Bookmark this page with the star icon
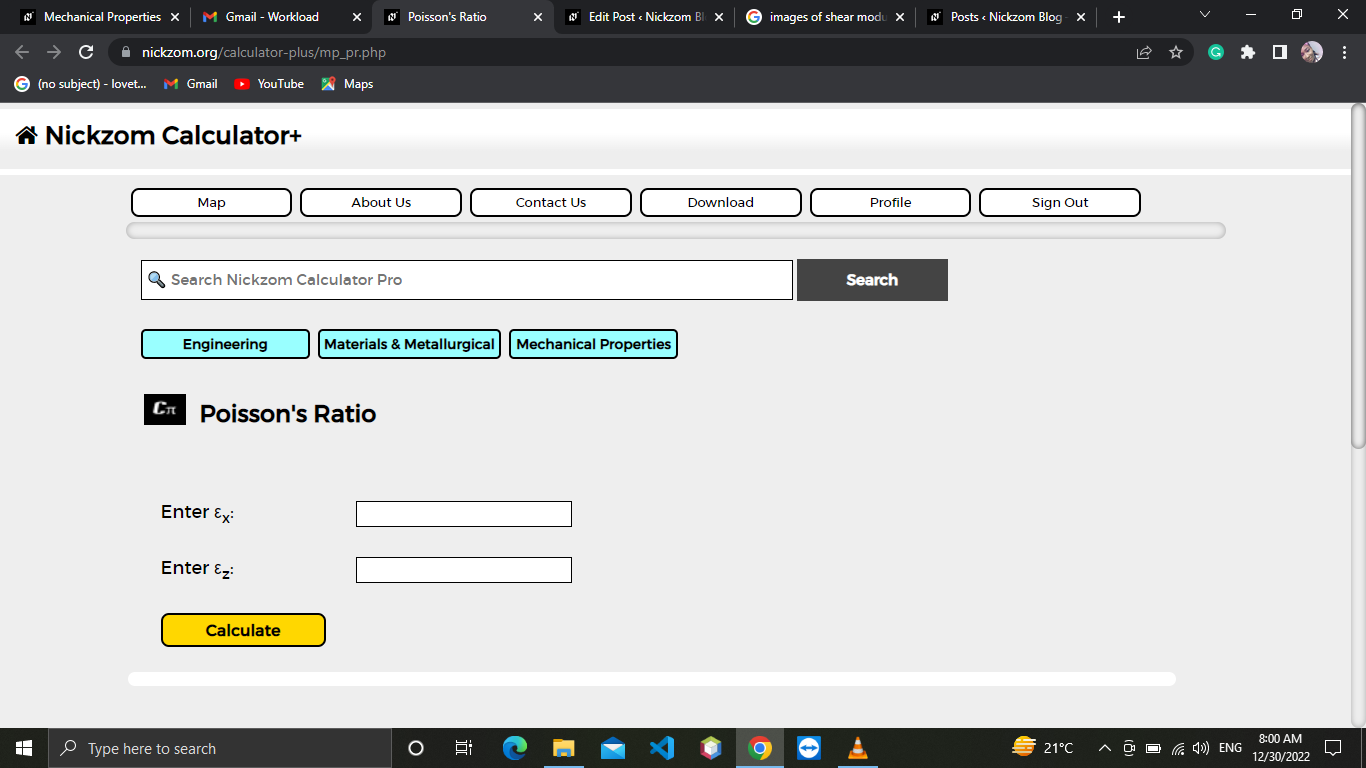 1176,52
